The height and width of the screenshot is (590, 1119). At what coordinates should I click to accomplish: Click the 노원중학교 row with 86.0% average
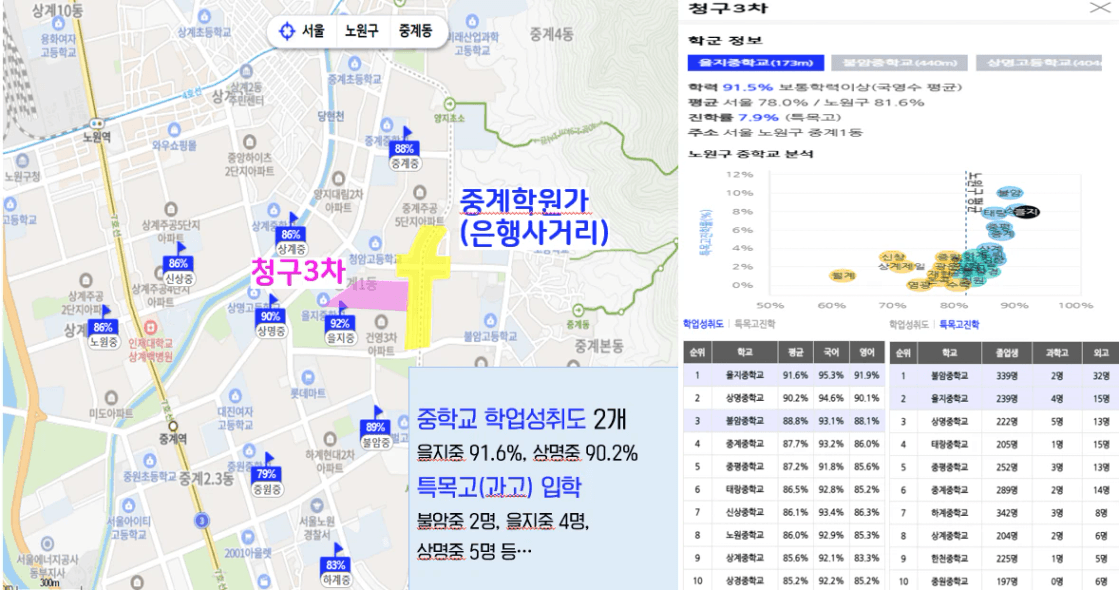pyautogui.click(x=784, y=535)
